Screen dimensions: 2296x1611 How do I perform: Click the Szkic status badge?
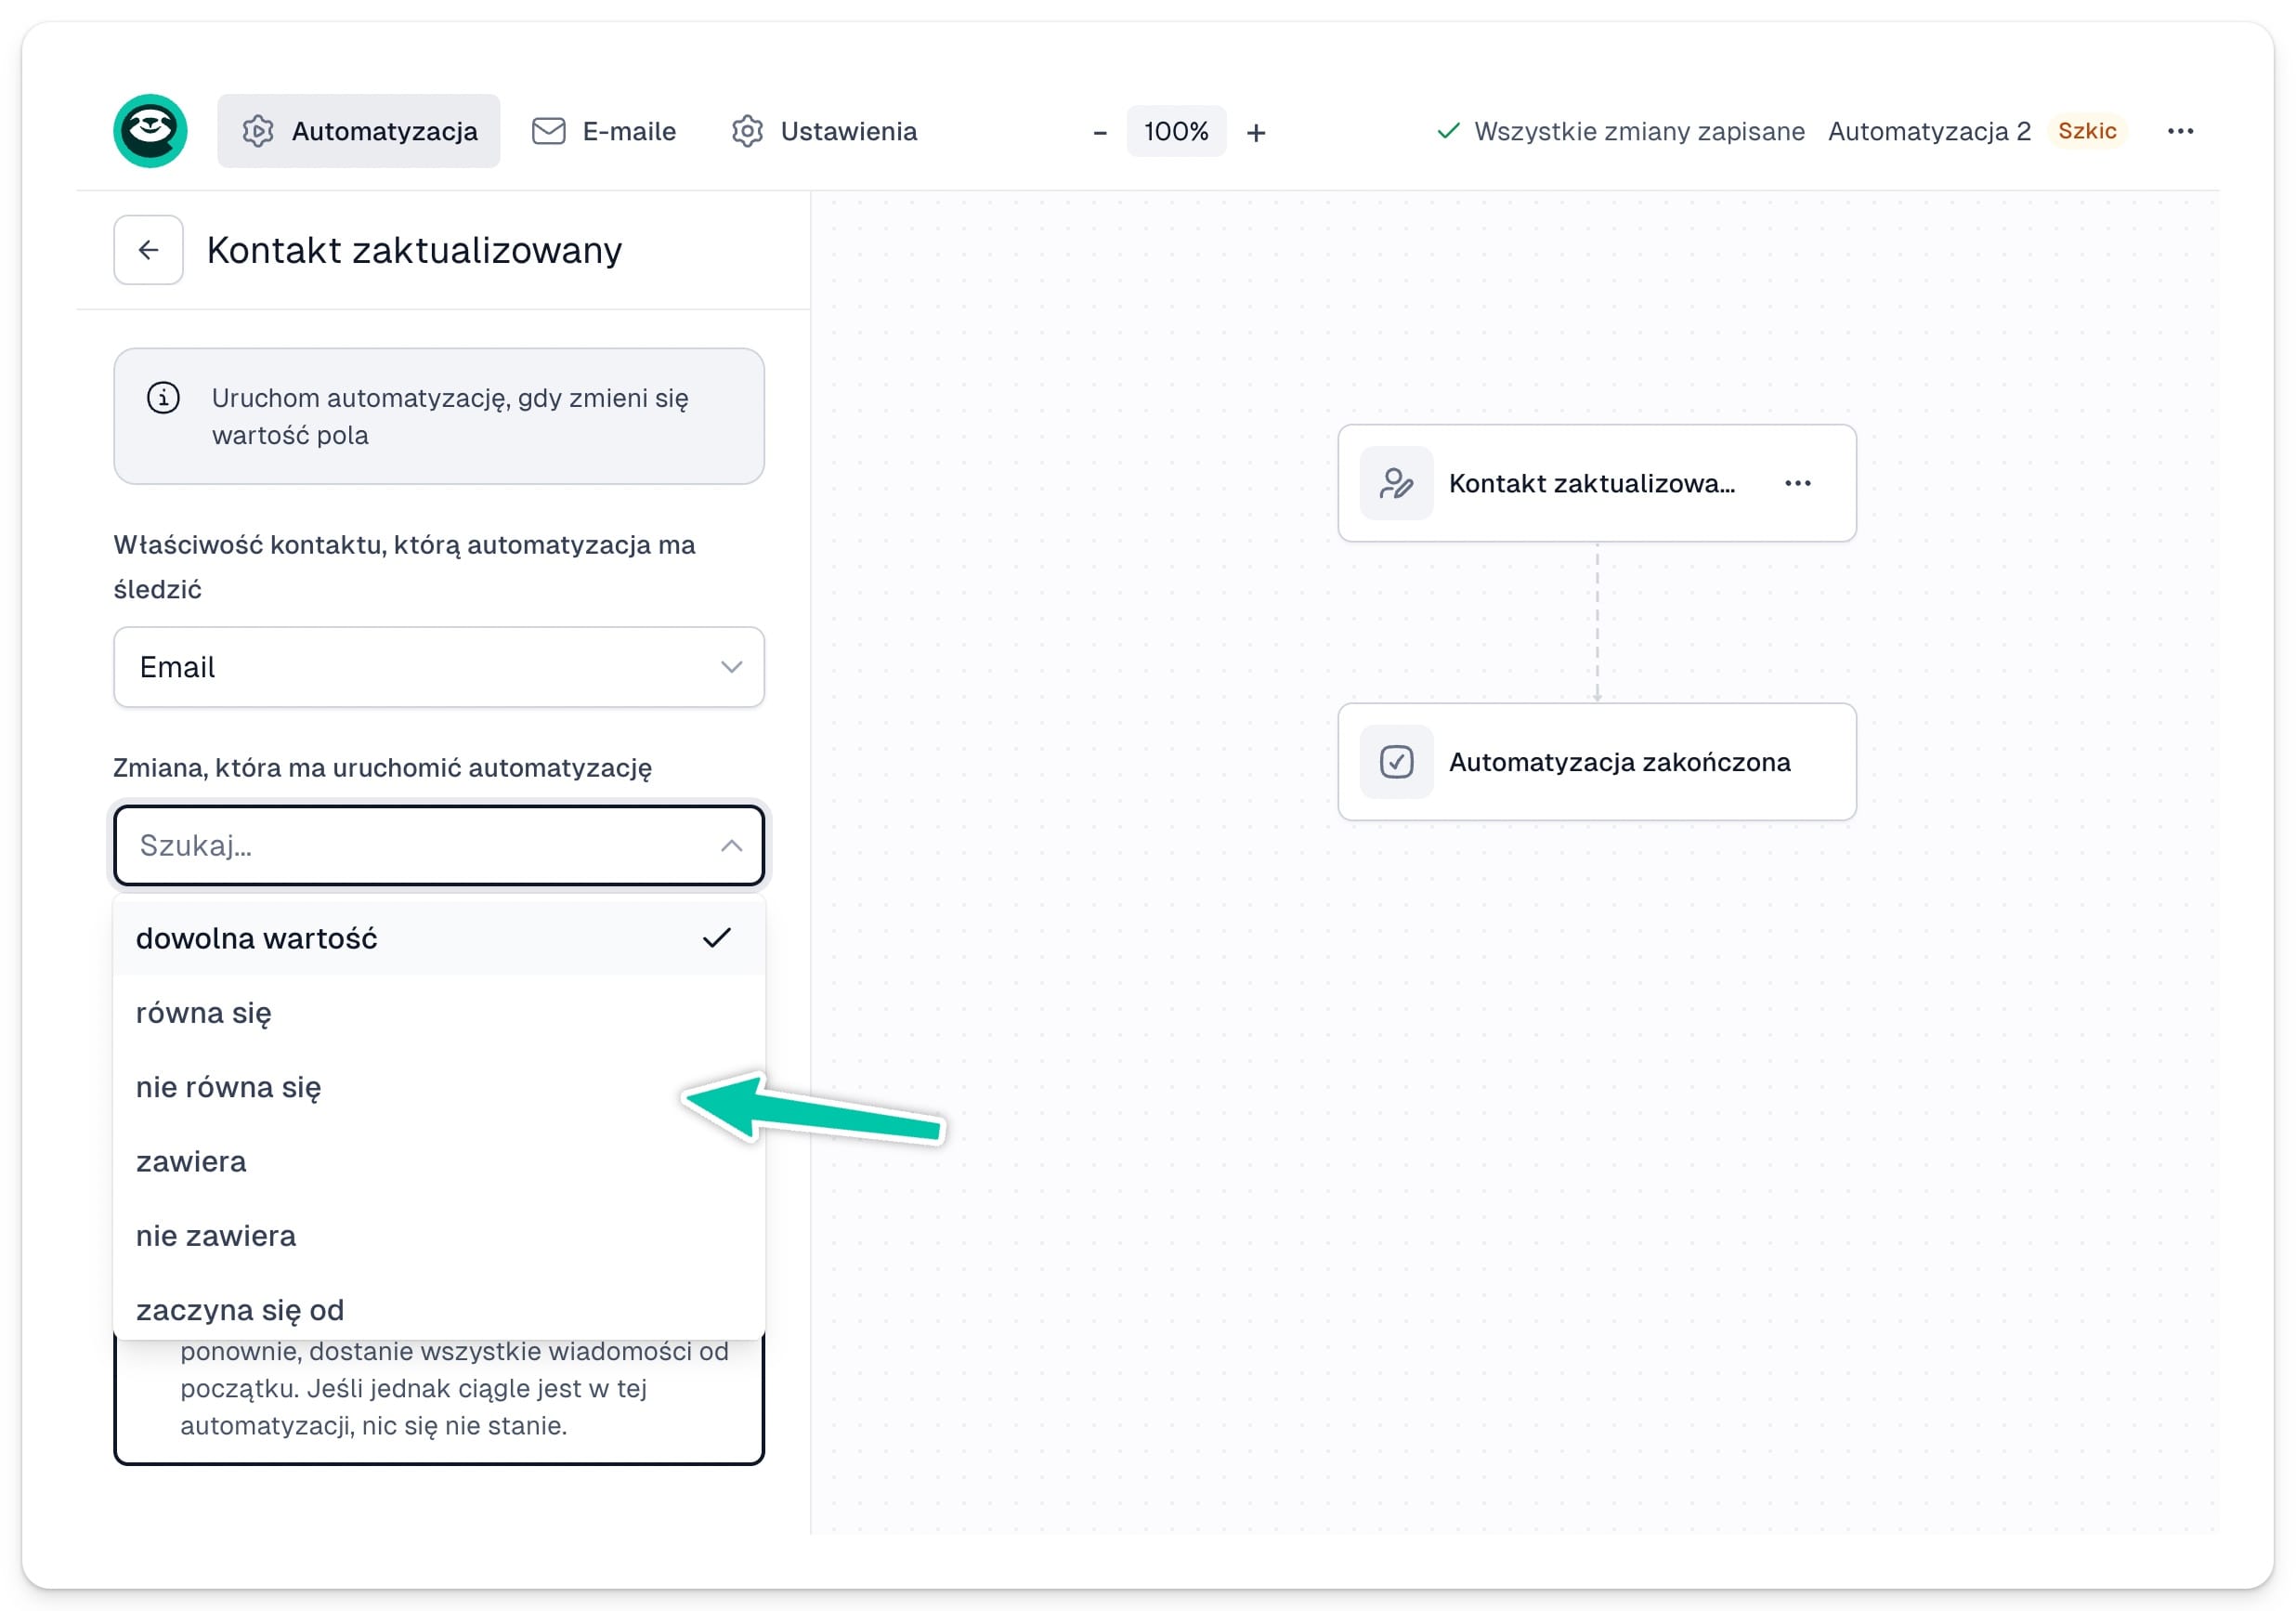pos(2087,131)
